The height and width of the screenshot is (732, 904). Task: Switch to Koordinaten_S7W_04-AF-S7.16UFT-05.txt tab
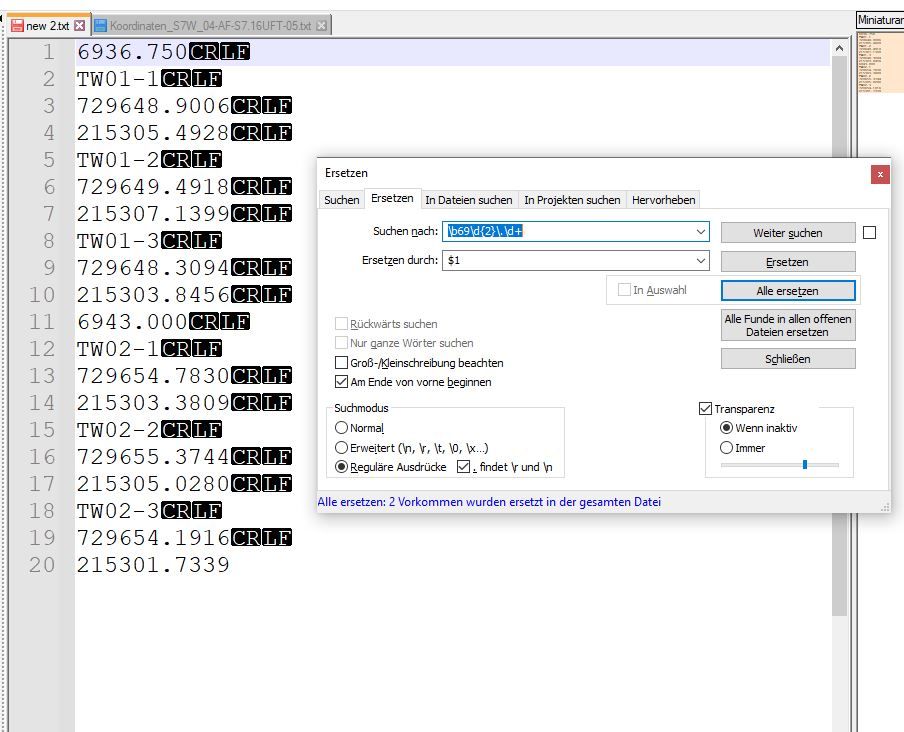pos(210,26)
